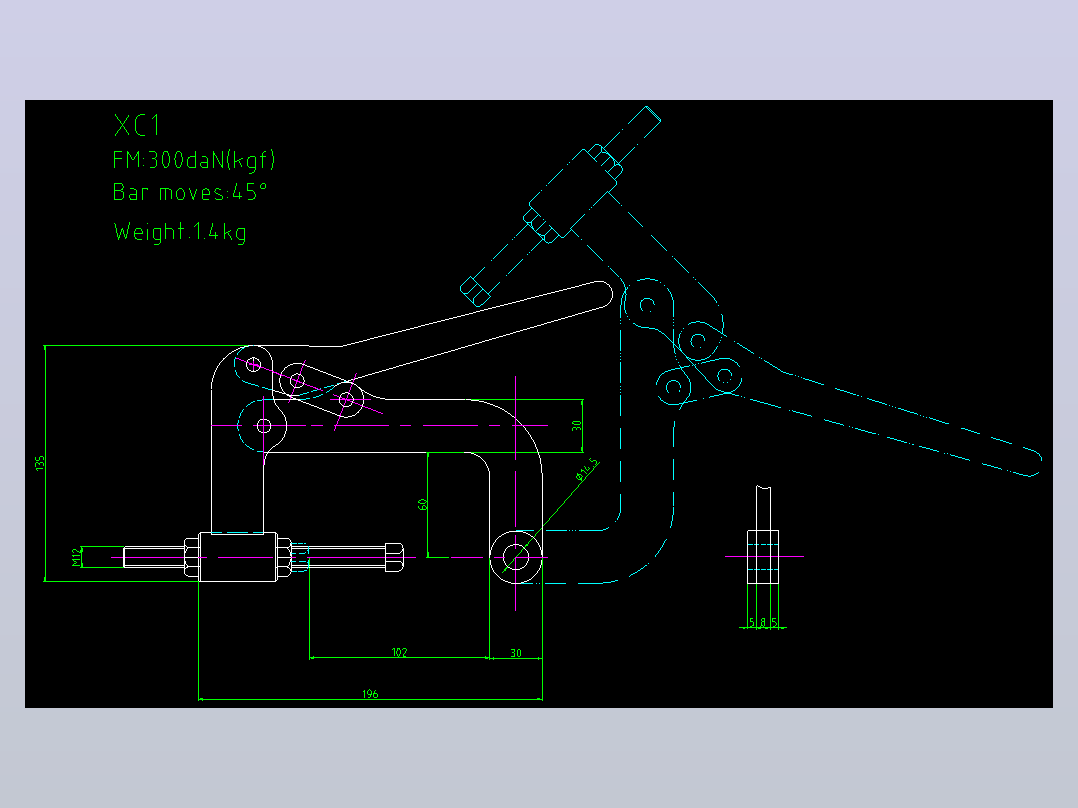Select the FM:300daN(kgf) annotation
This screenshot has height=808, width=1078.
click(194, 160)
